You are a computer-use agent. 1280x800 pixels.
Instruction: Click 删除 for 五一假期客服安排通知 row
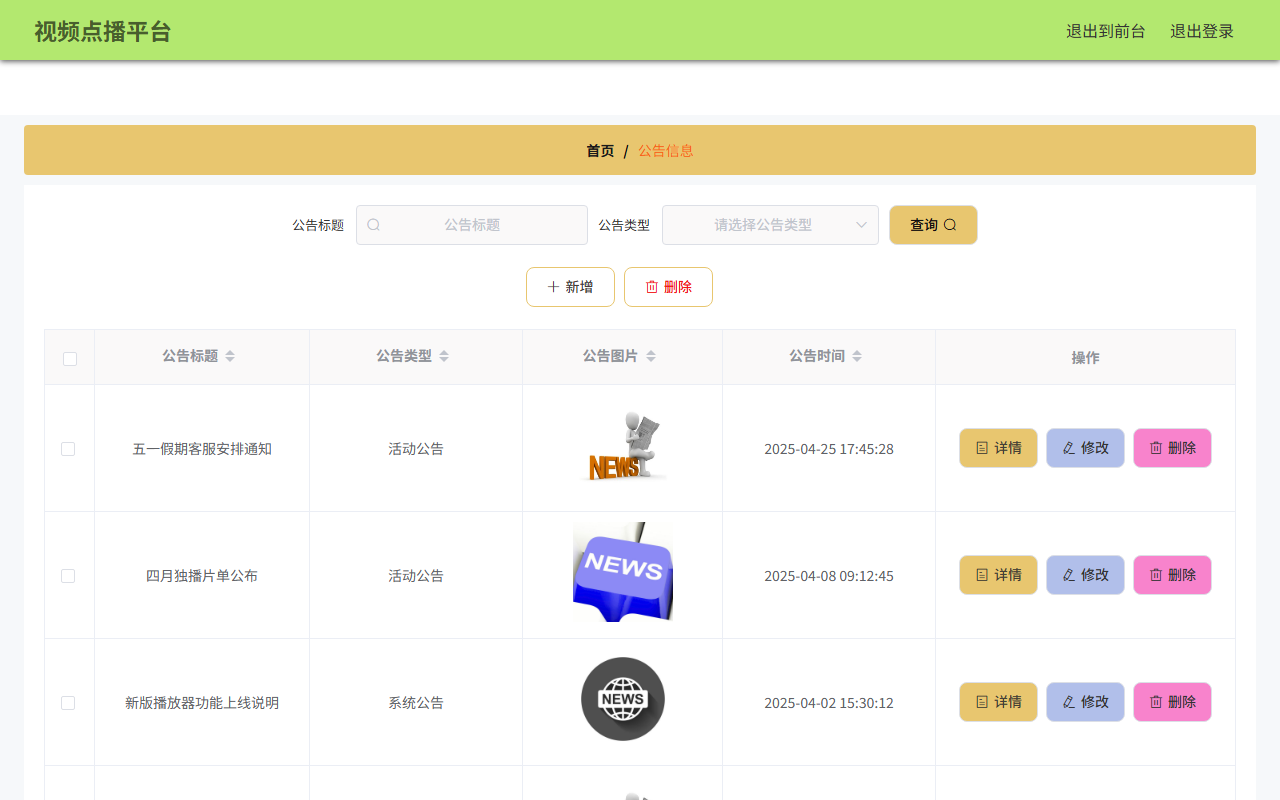(x=1172, y=448)
